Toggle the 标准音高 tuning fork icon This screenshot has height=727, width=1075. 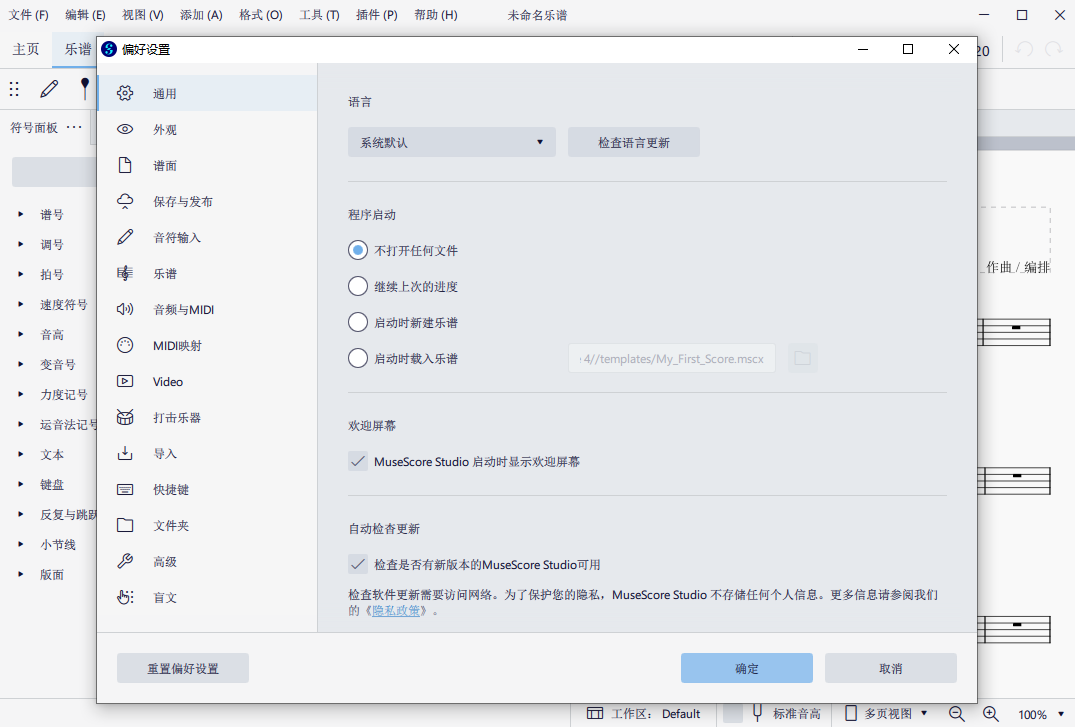(x=758, y=713)
